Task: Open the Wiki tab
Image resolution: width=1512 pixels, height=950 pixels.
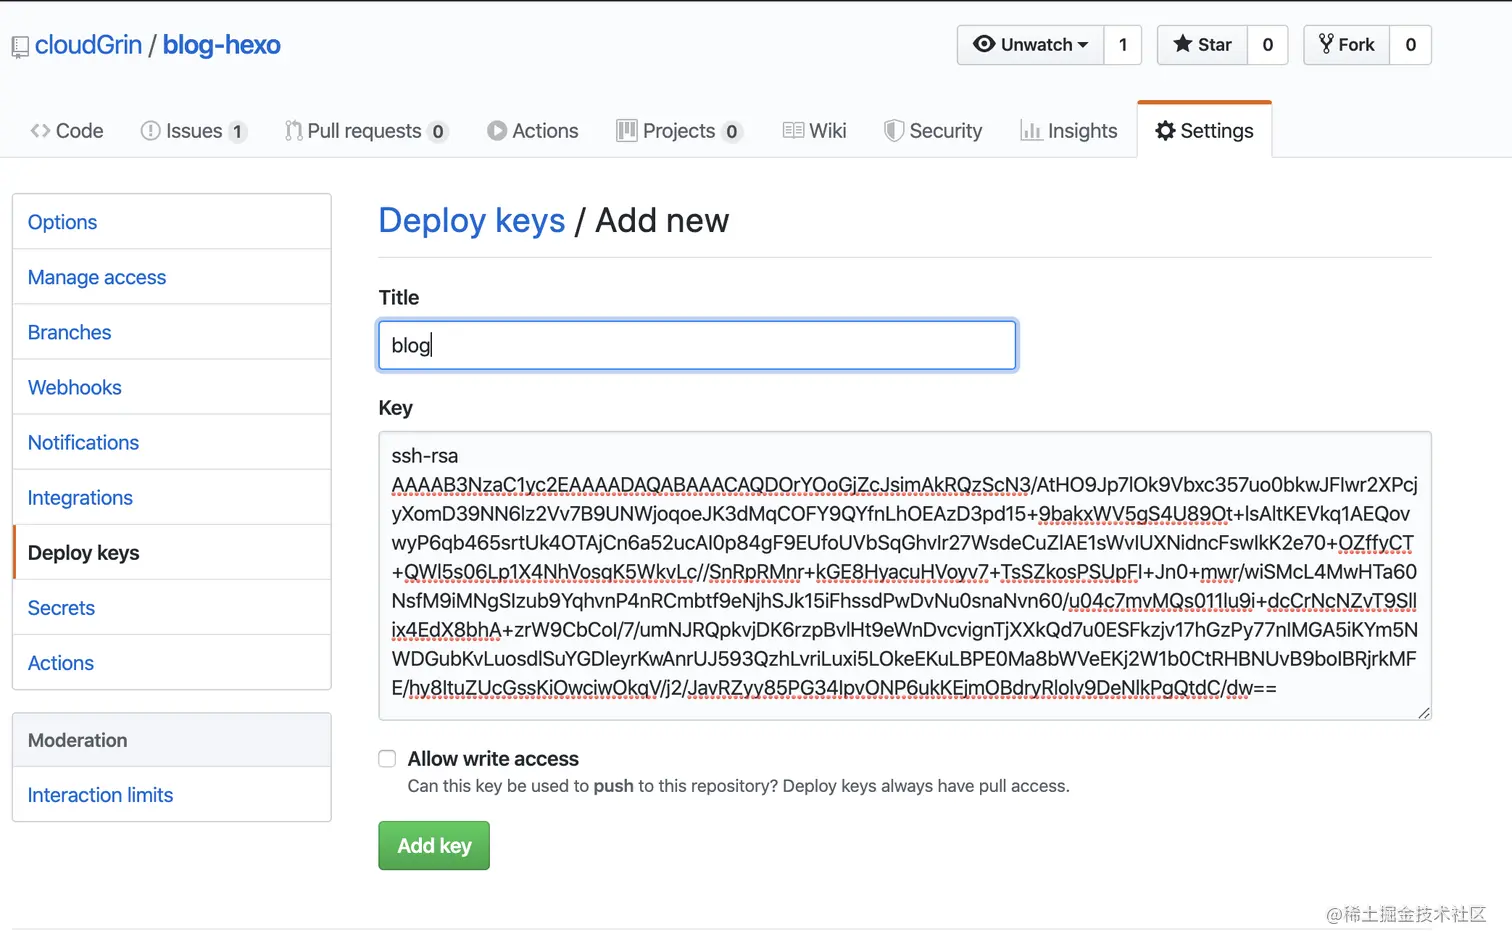Action: coord(814,130)
